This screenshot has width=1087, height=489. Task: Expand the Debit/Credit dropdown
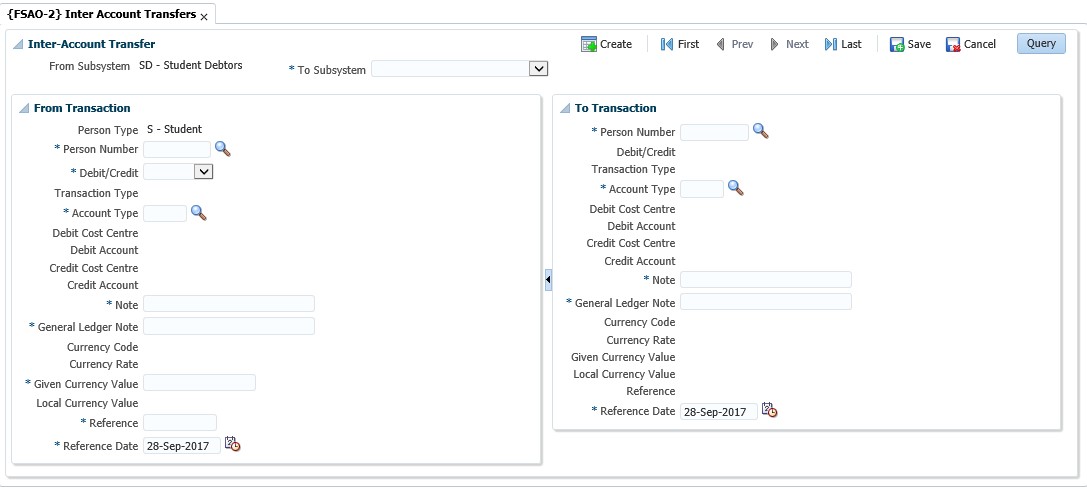pyautogui.click(x=203, y=172)
